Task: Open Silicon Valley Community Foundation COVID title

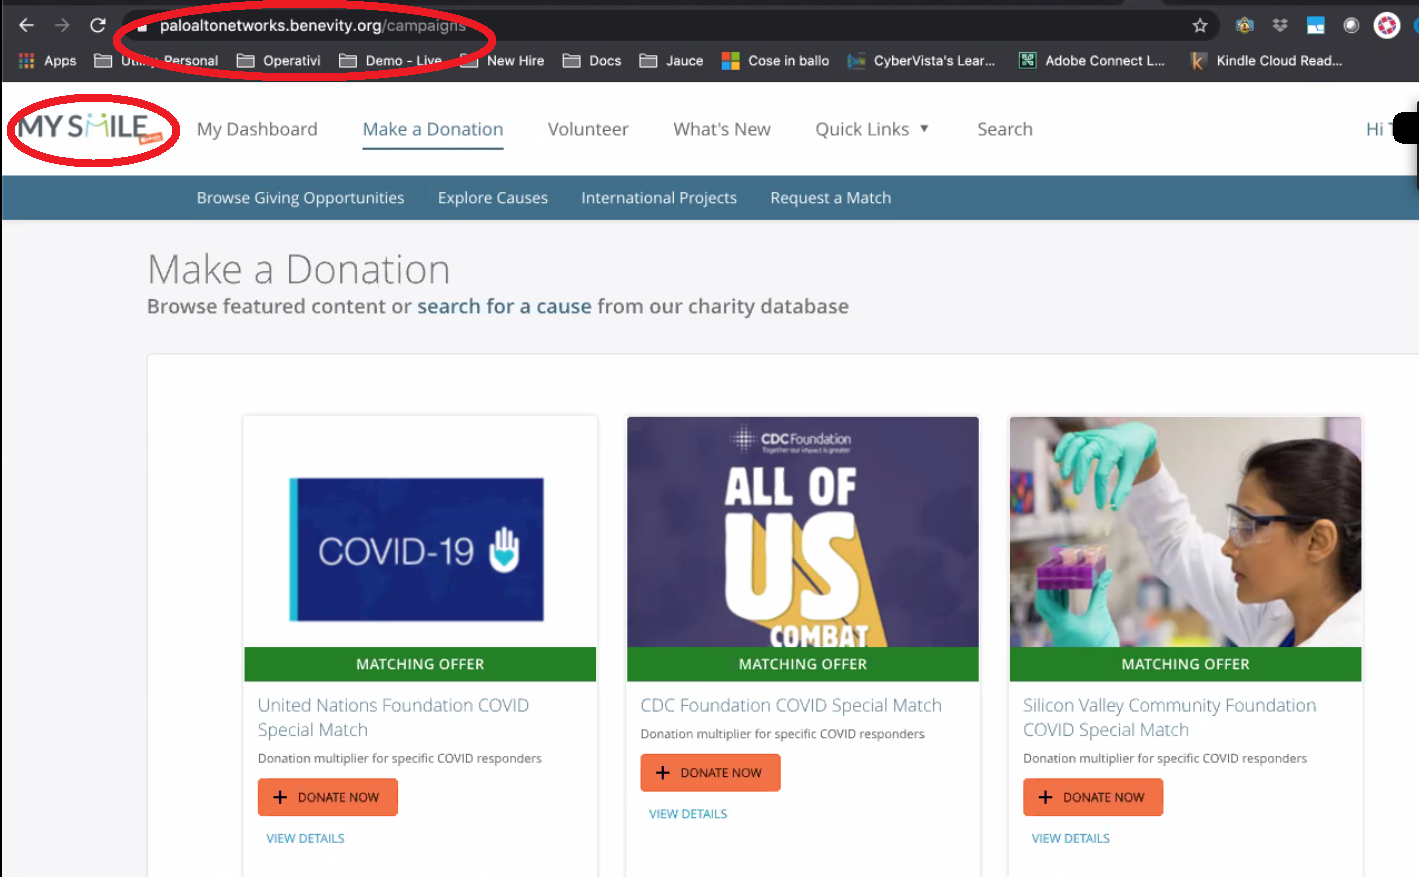Action: [x=1169, y=717]
